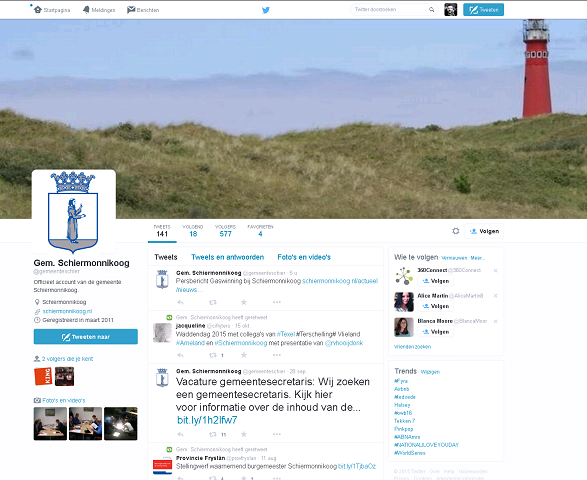Retweet the Persbericht Gaswinning tweet
Viewport: 587px width, 480px height.
coord(213,302)
